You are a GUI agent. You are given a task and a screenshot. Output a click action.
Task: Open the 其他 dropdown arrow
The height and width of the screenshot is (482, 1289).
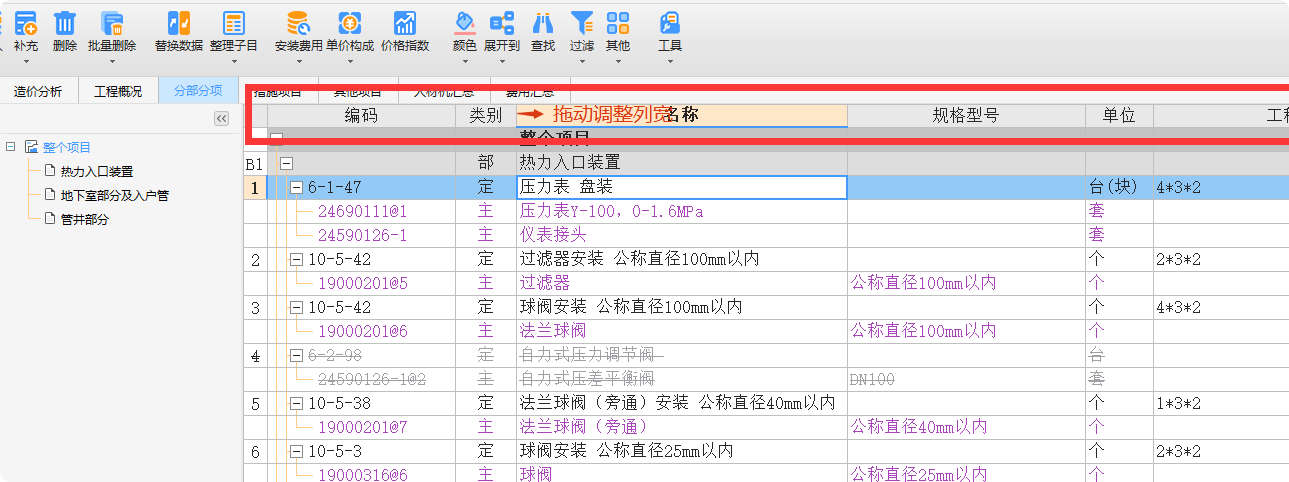click(618, 60)
